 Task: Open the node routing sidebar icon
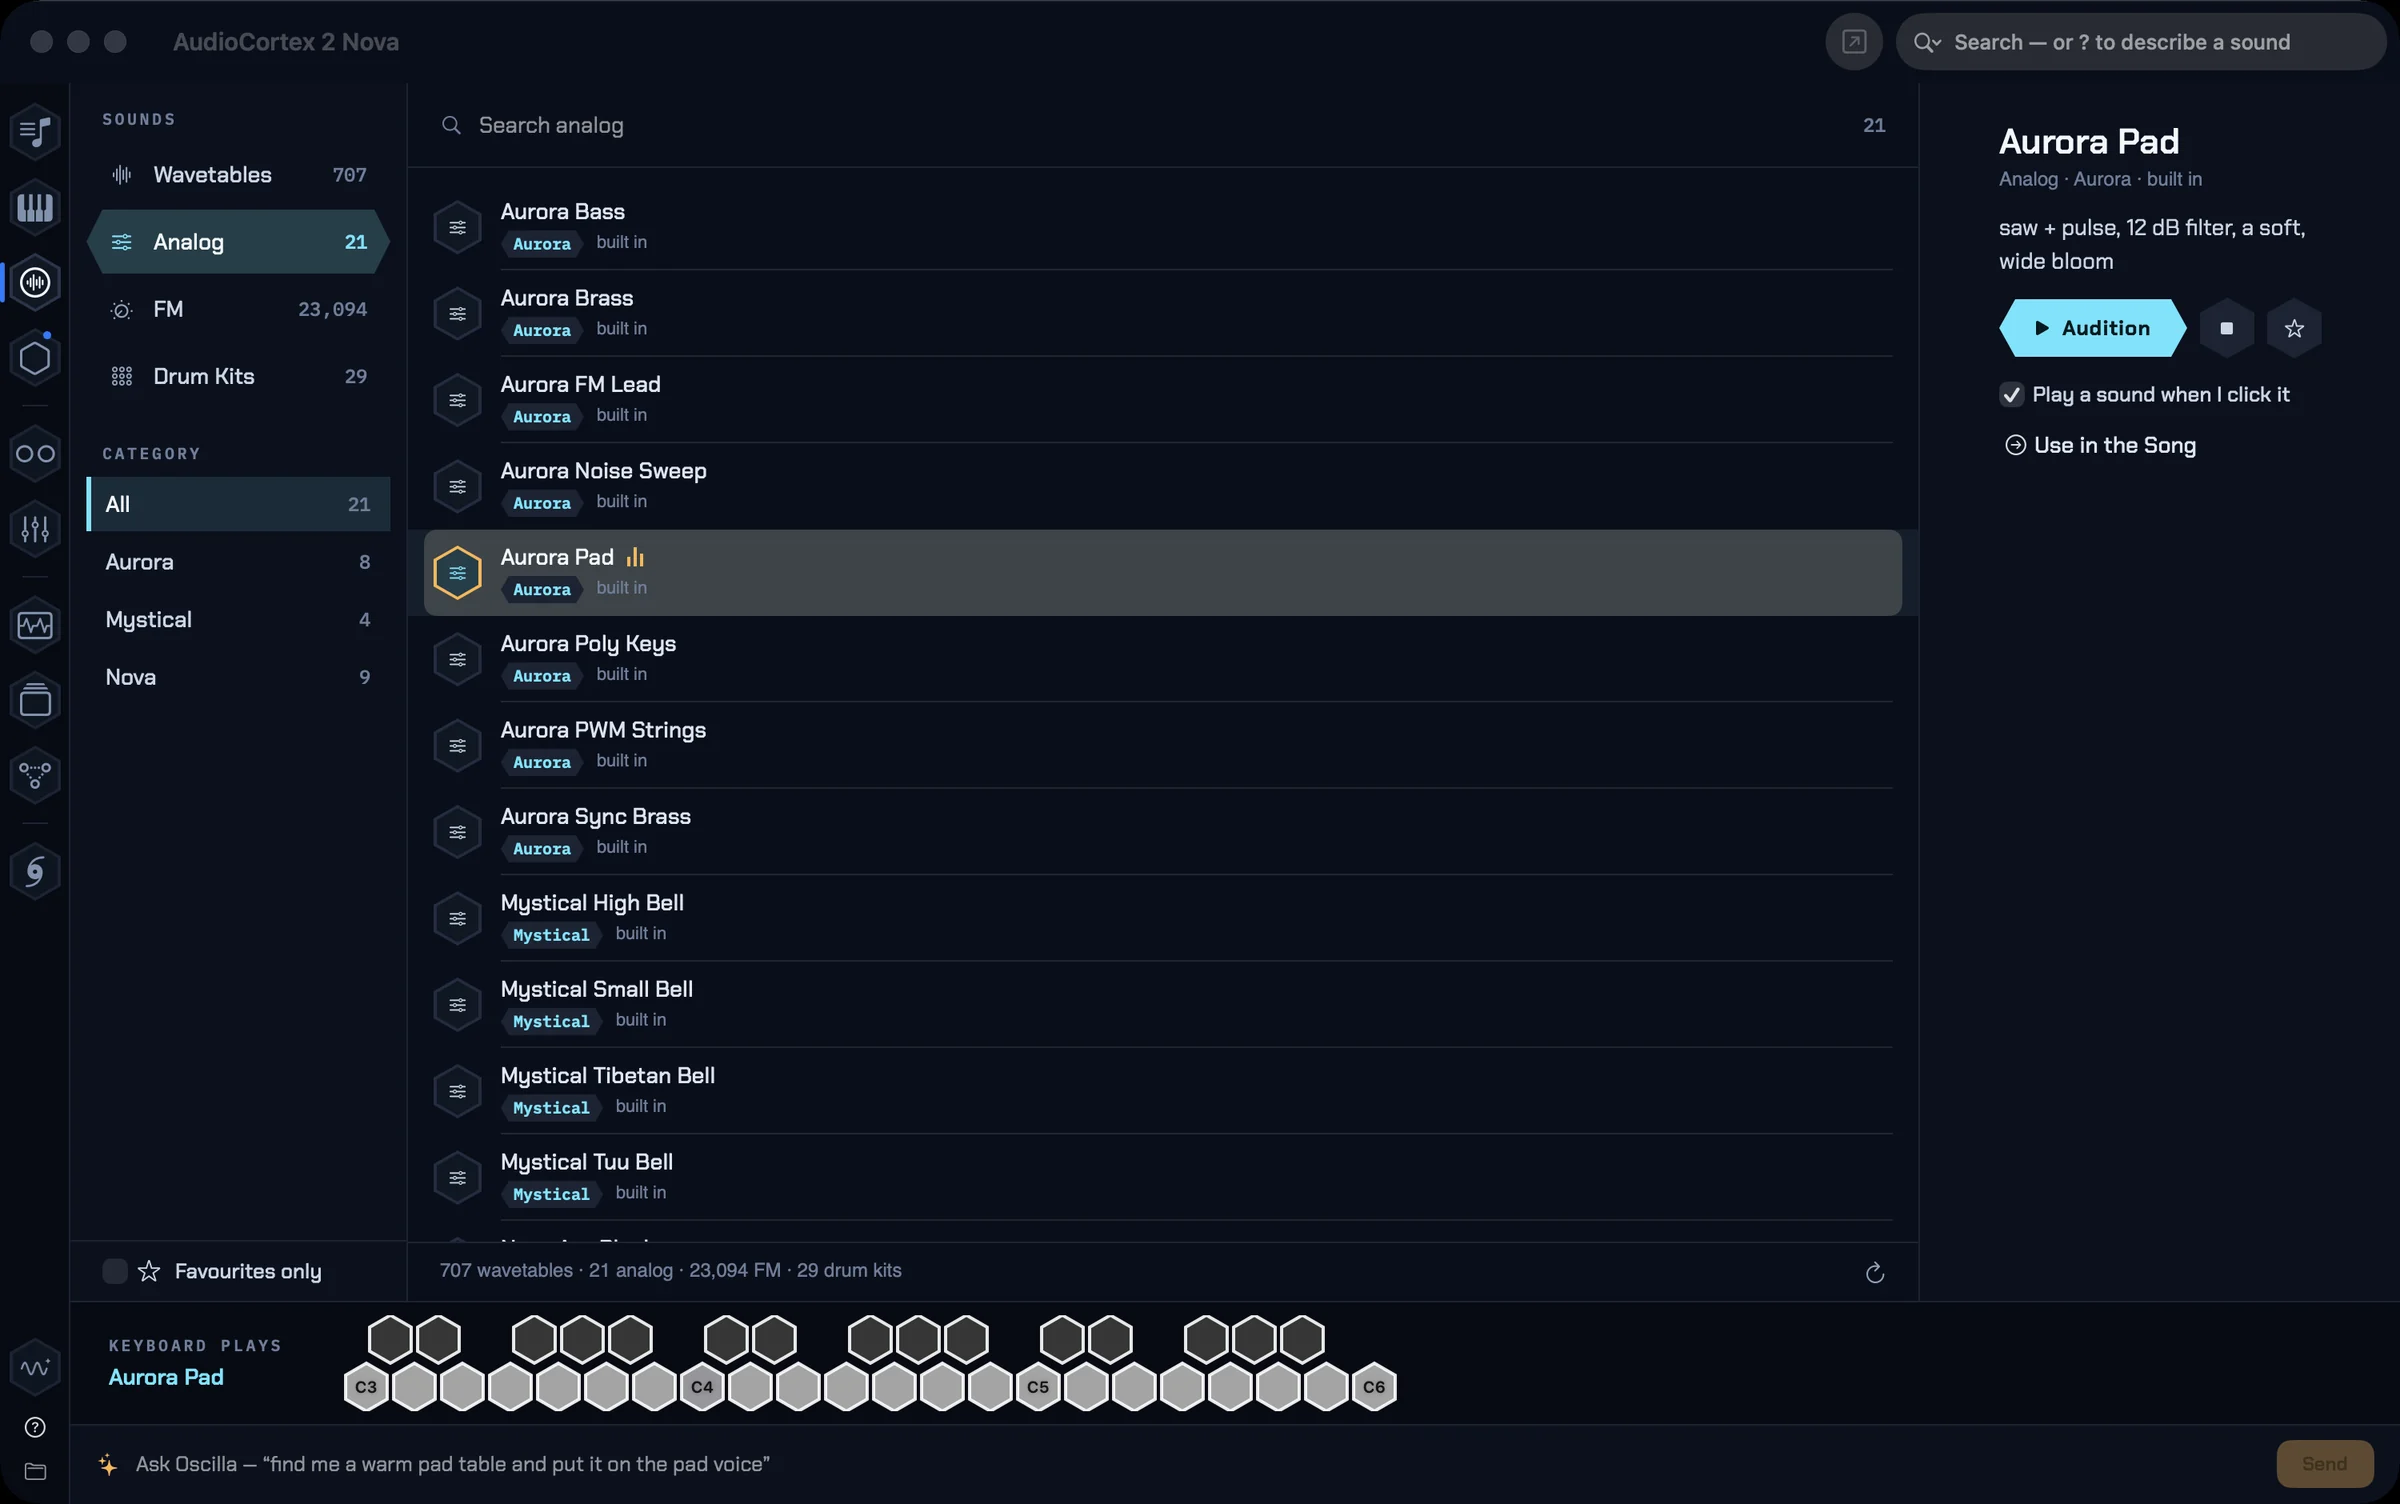click(x=35, y=775)
